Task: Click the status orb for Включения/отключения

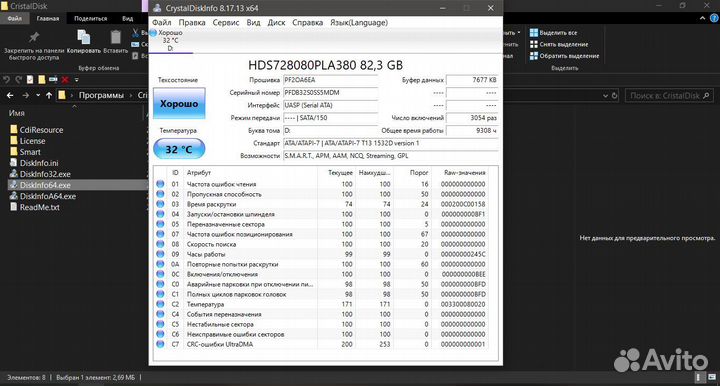Action: tap(160, 274)
